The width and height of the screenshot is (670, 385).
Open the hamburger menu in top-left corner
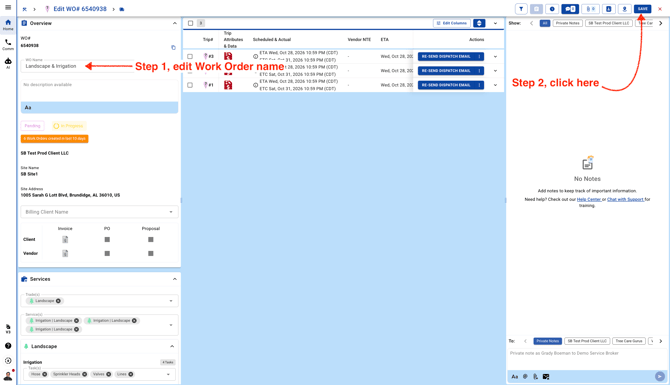(8, 7)
